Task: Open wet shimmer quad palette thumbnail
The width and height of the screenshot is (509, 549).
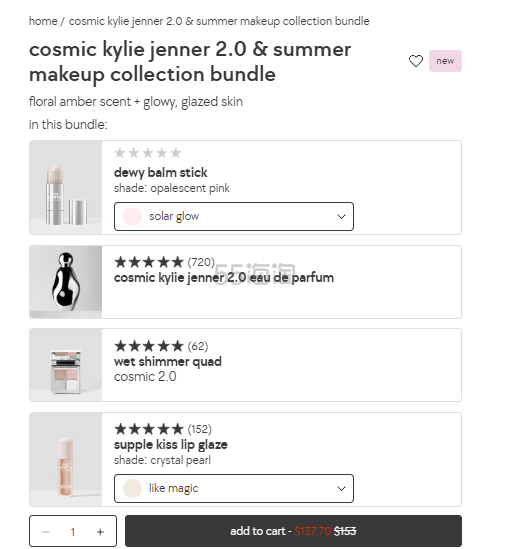Action: tap(66, 365)
